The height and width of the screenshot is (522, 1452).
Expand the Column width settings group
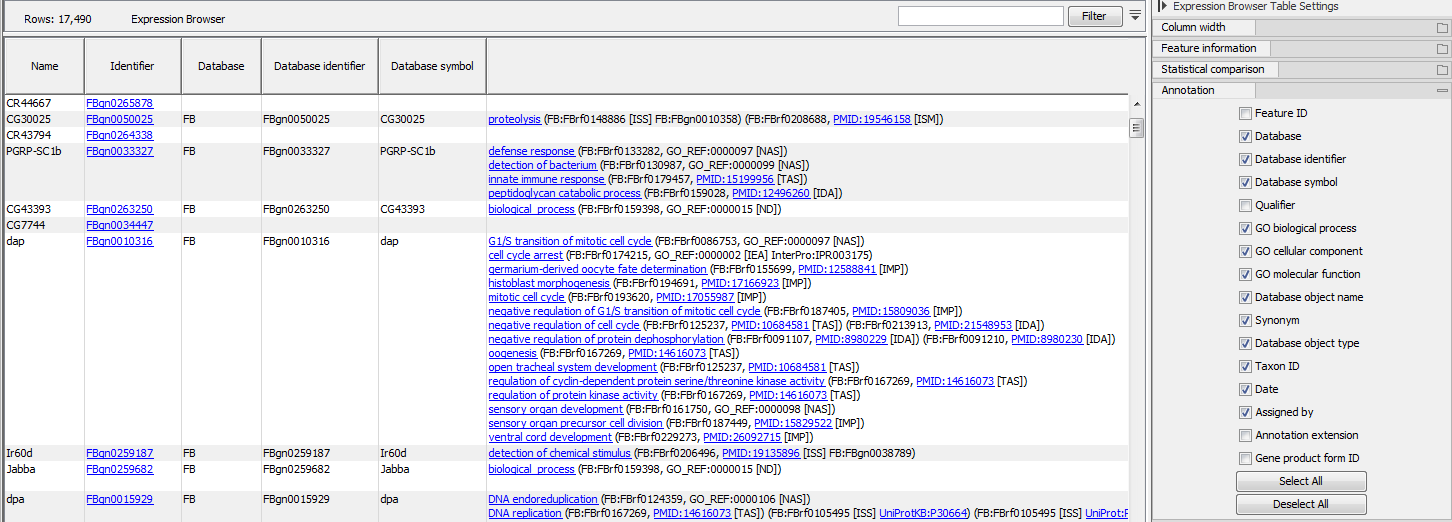pos(1193,28)
